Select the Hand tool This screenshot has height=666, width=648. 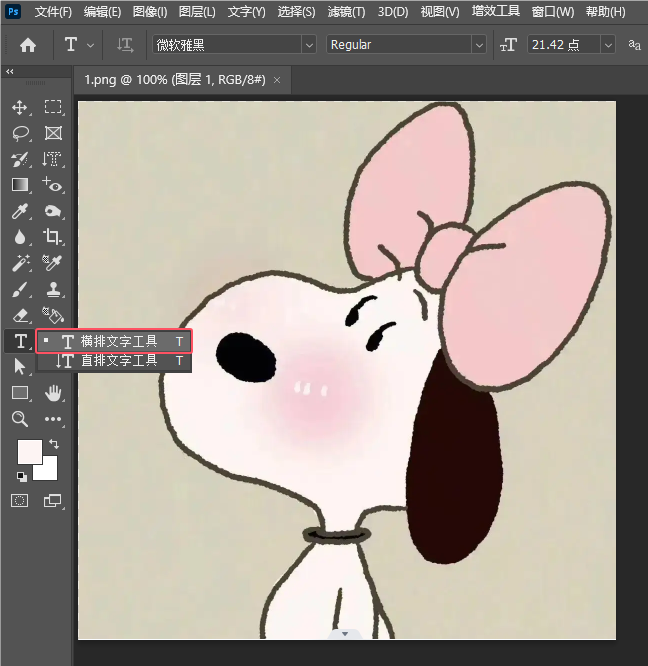(x=53, y=393)
